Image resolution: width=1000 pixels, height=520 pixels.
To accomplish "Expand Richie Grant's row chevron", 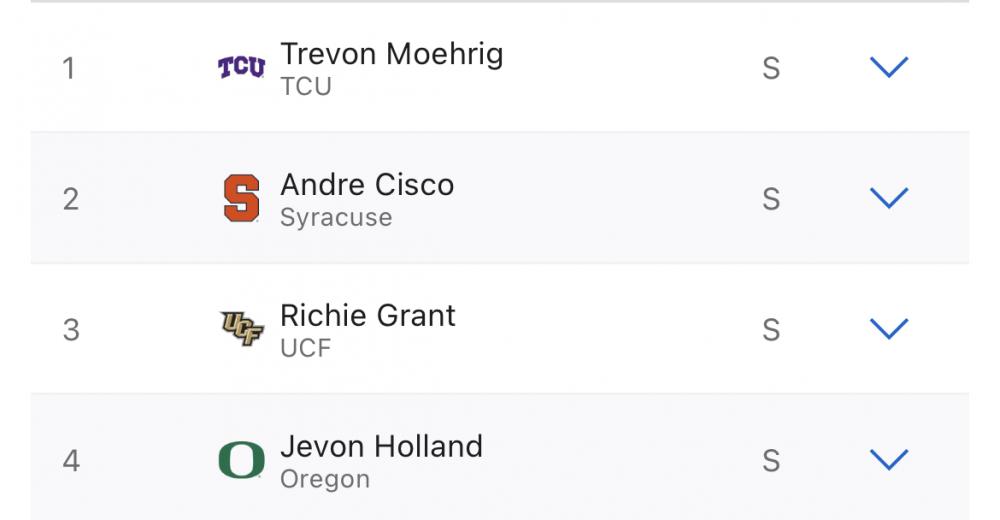I will pos(888,329).
